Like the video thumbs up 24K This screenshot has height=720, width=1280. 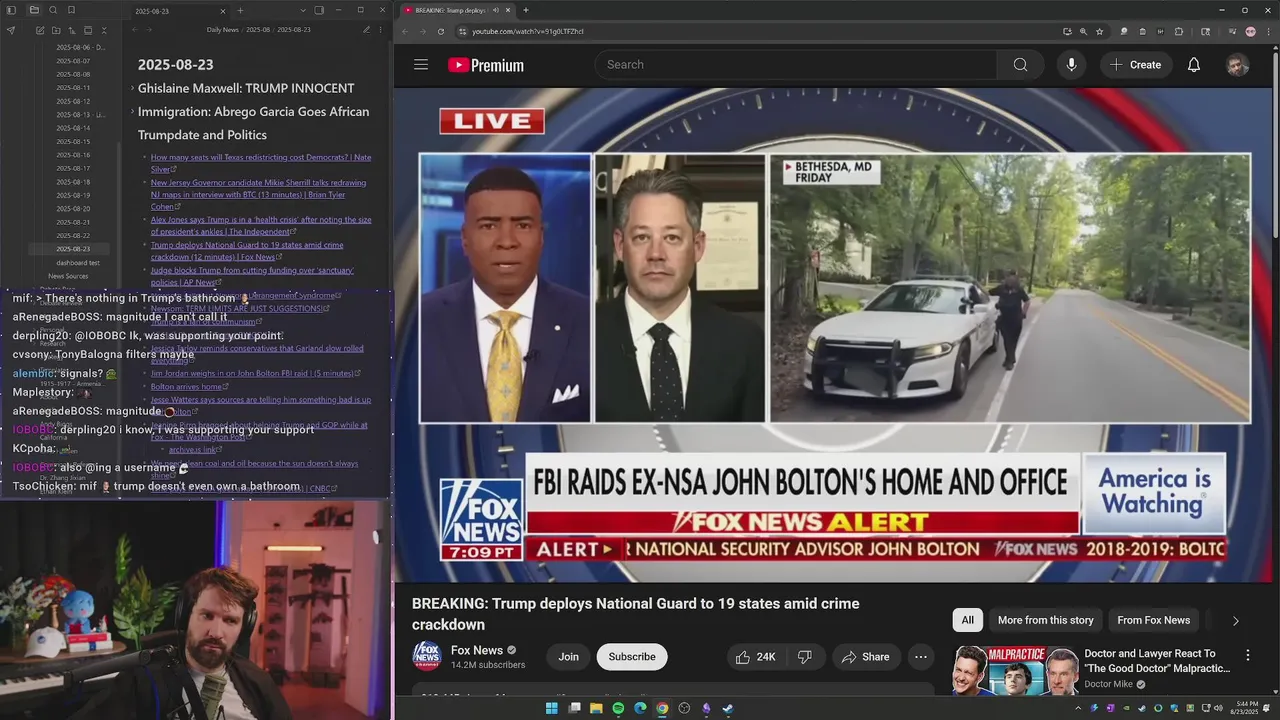[755, 657]
